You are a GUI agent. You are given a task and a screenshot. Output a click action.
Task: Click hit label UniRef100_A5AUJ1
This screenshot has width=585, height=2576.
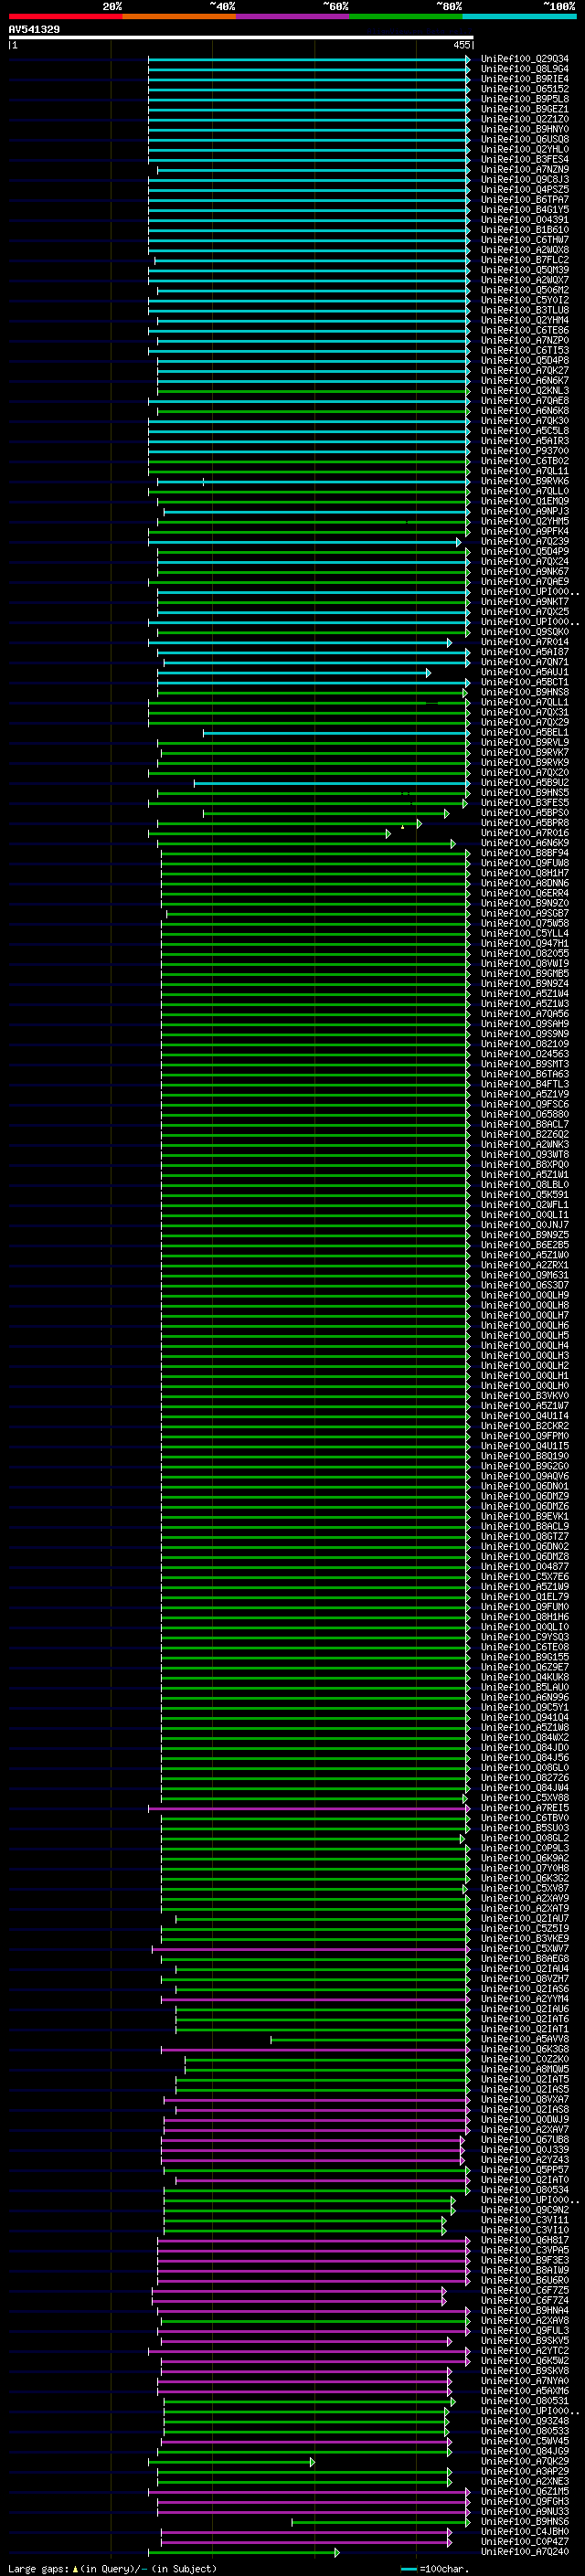(524, 672)
